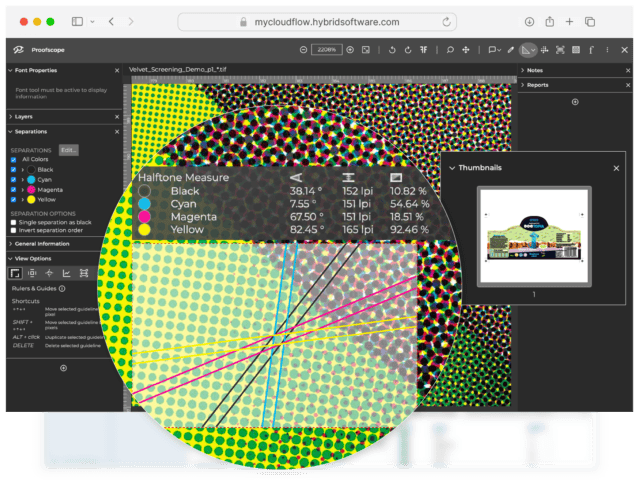Expand the Magenta separation tree item

22,189
